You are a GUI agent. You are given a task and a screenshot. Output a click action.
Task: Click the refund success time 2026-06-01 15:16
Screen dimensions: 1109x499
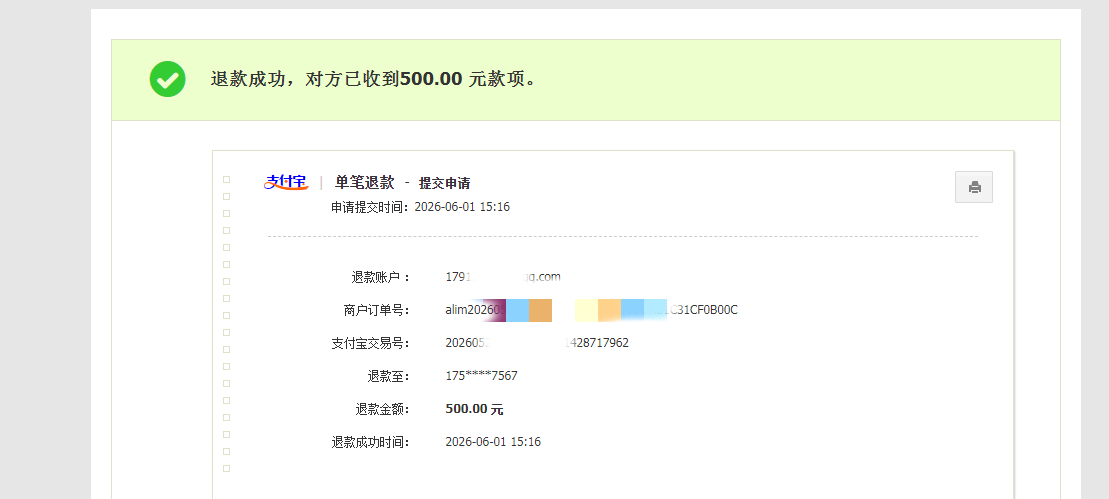(493, 442)
